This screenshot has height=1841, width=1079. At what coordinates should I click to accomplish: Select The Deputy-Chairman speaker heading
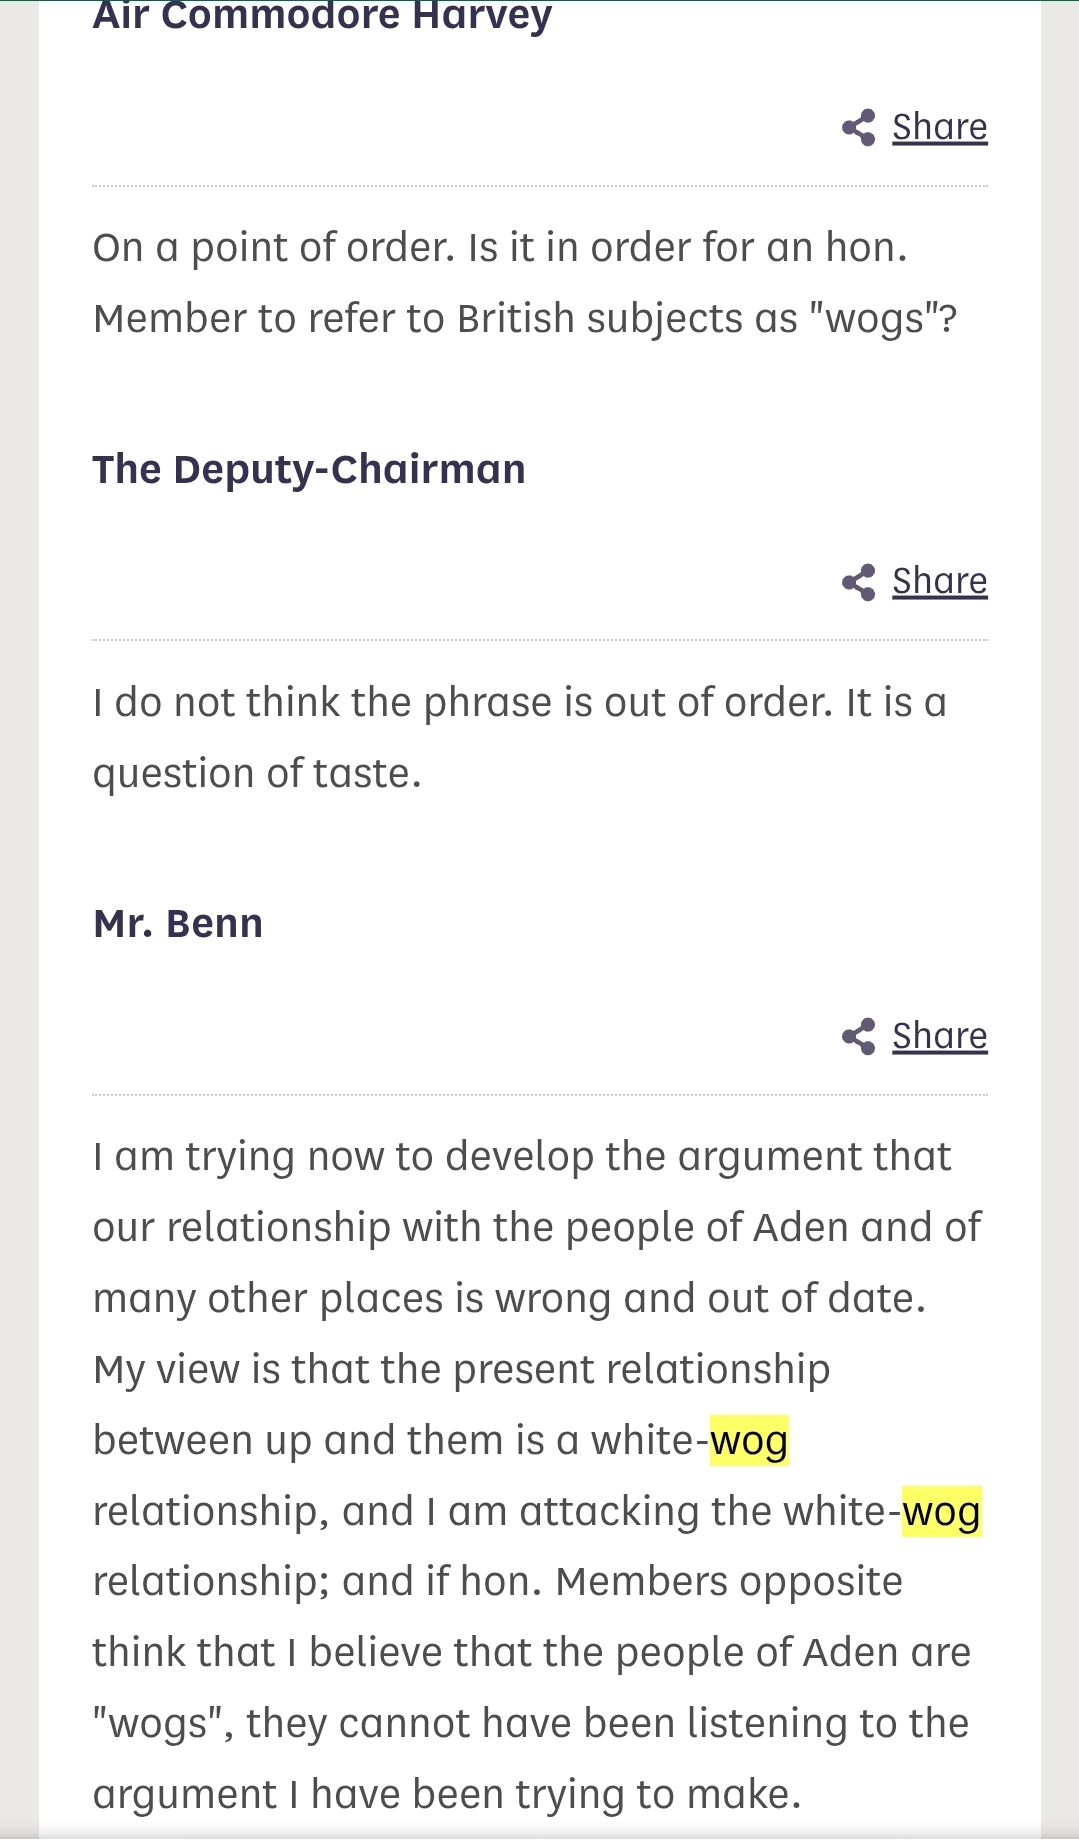[309, 470]
